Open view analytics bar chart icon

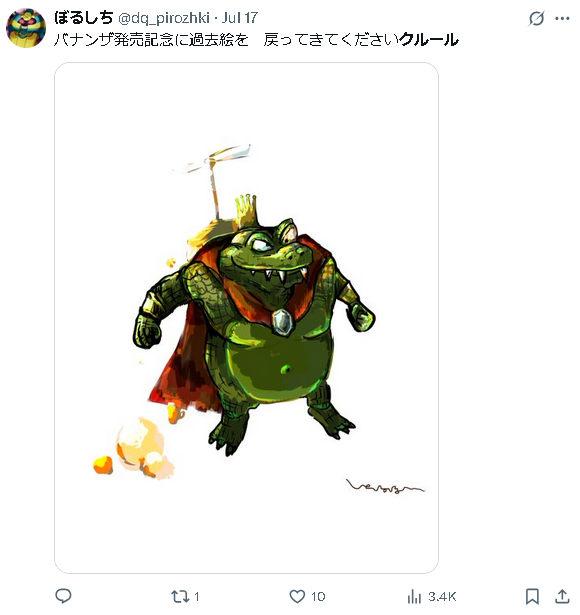414,597
